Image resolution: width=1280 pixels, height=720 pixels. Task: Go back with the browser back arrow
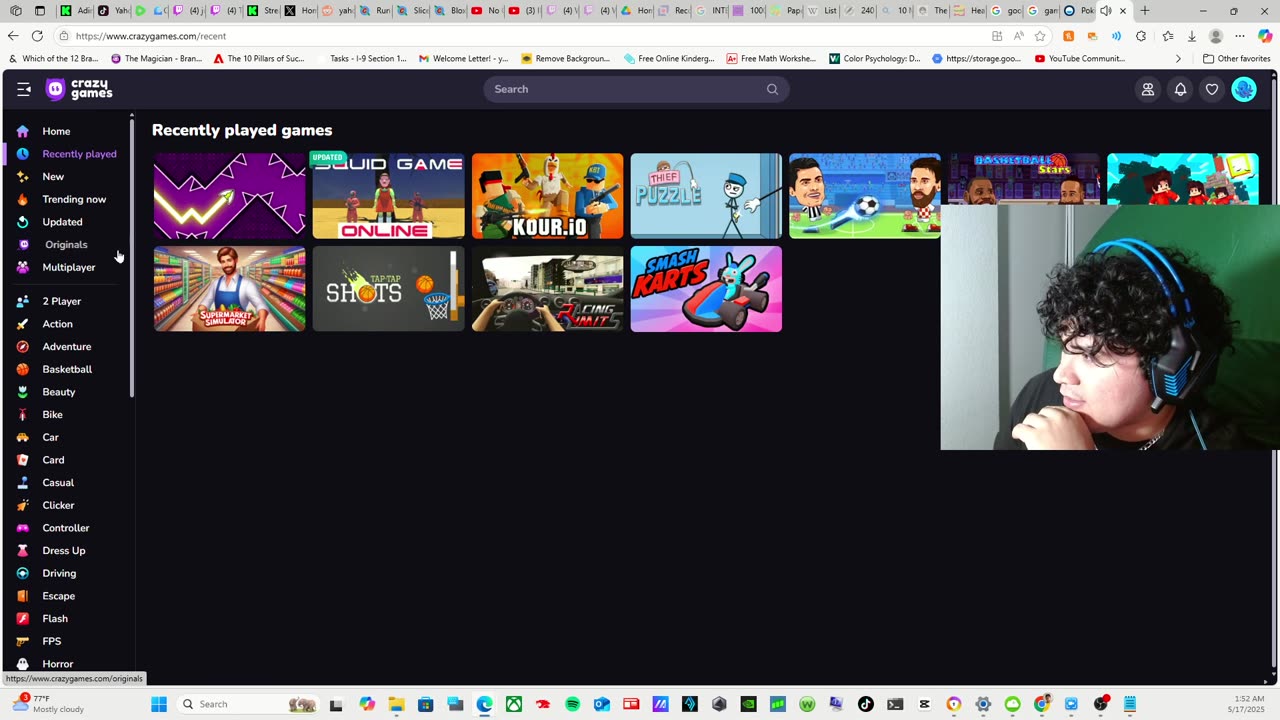[12, 36]
